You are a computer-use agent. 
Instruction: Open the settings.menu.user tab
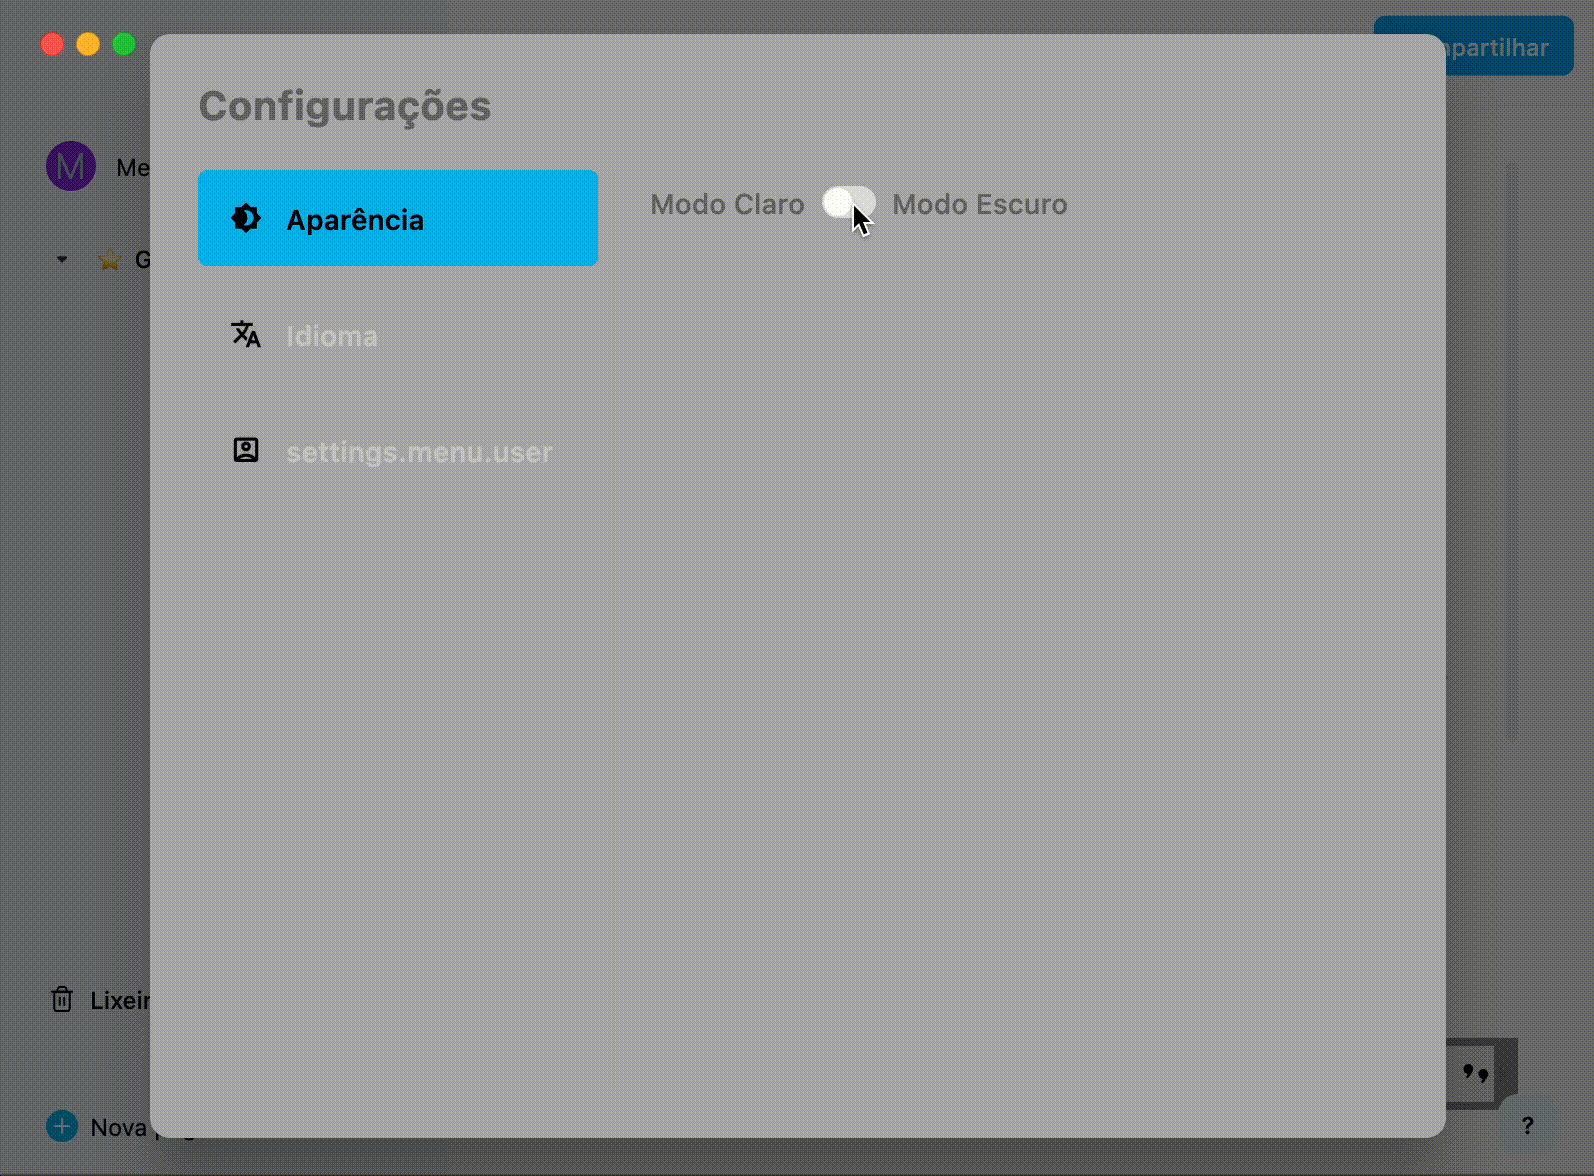pos(398,451)
